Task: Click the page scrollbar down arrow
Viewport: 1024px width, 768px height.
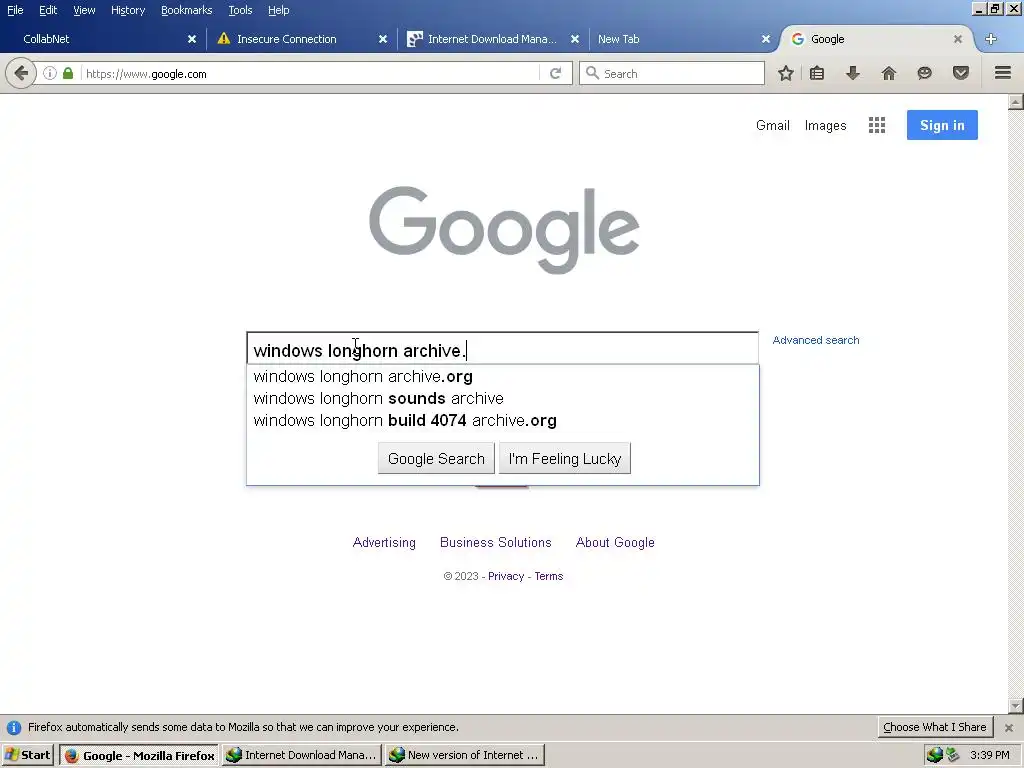Action: click(x=1016, y=706)
